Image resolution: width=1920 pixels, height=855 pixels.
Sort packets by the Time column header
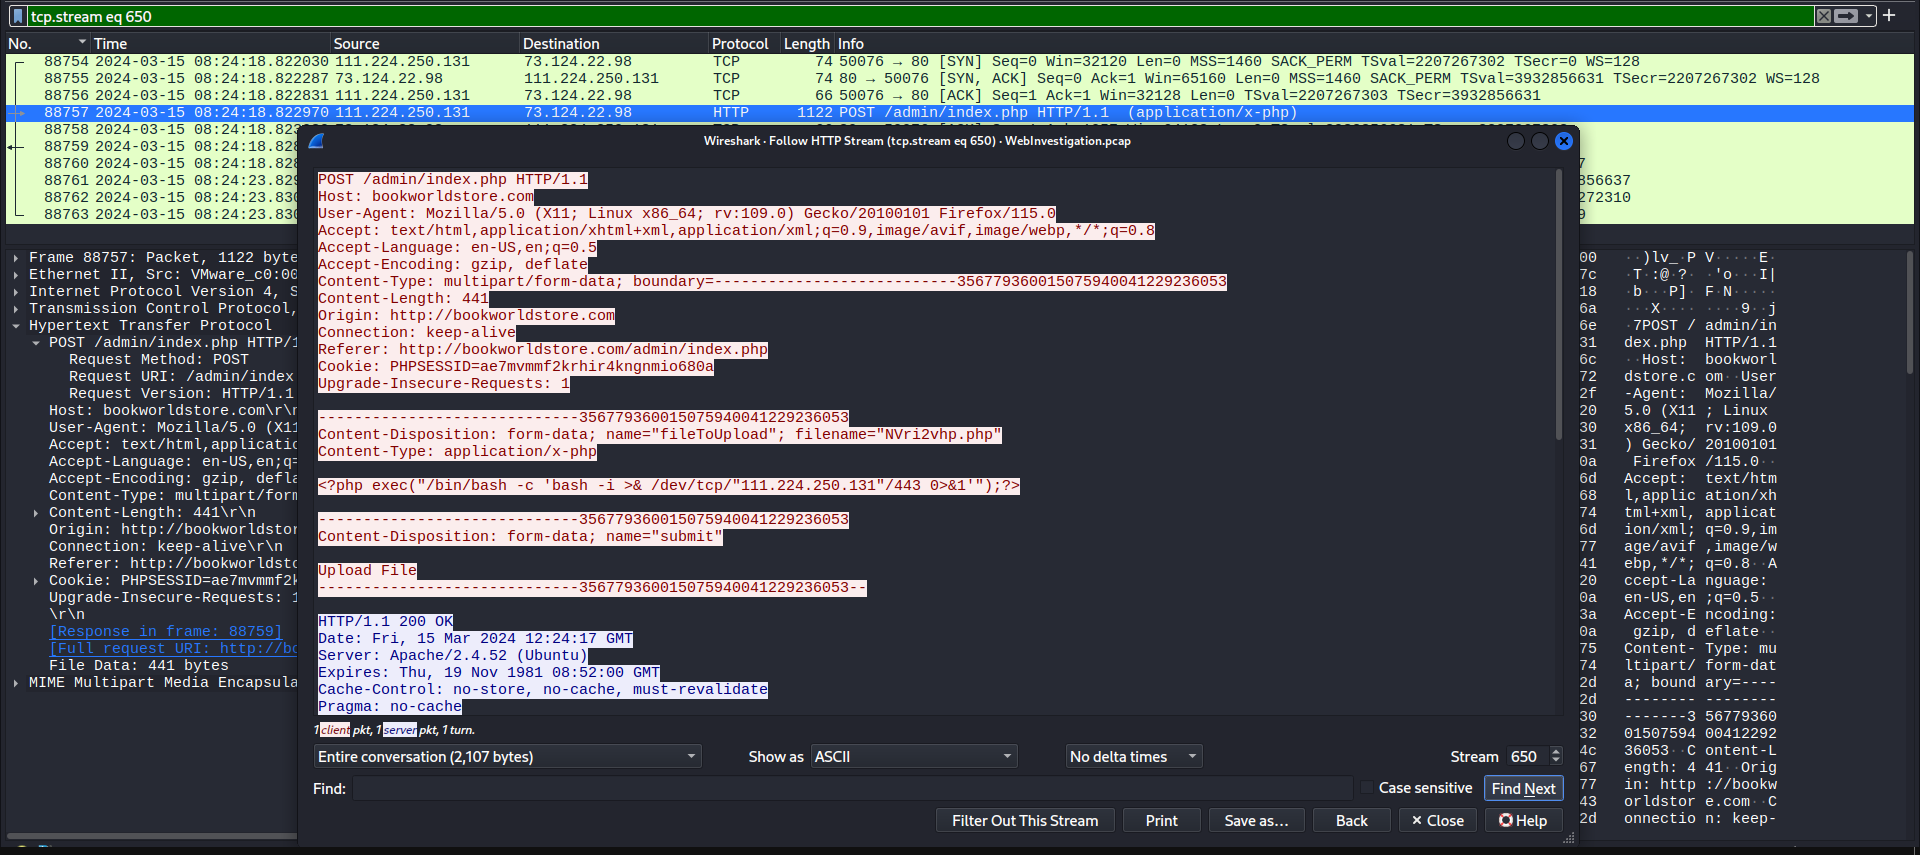click(210, 43)
